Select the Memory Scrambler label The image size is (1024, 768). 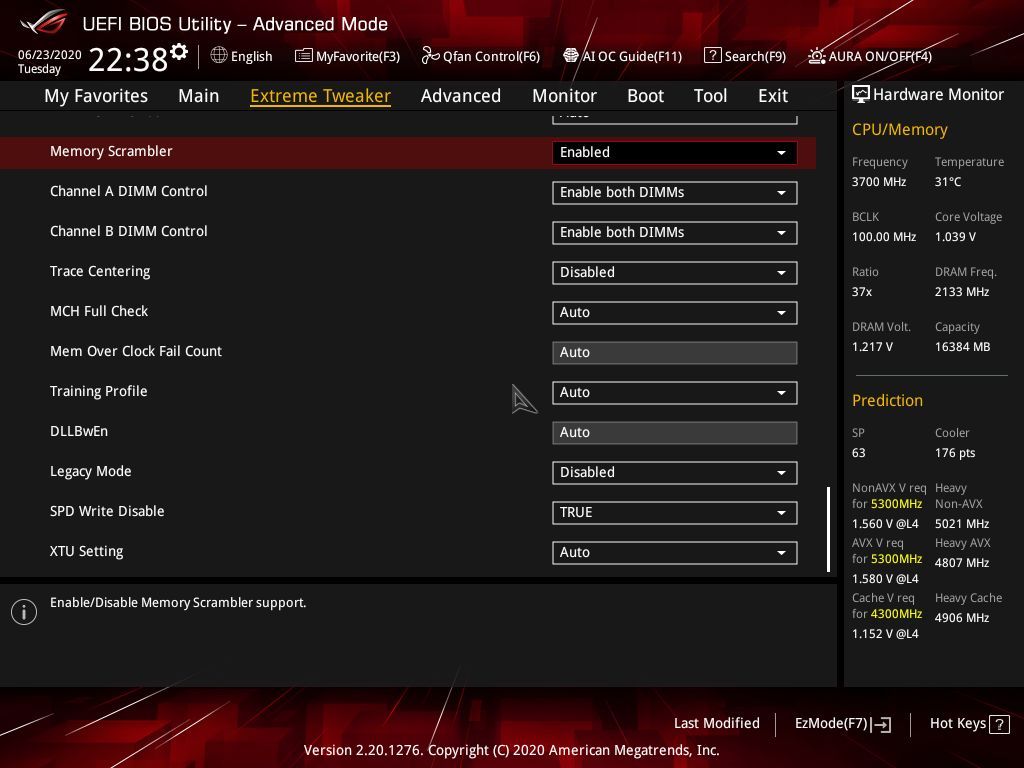point(111,152)
